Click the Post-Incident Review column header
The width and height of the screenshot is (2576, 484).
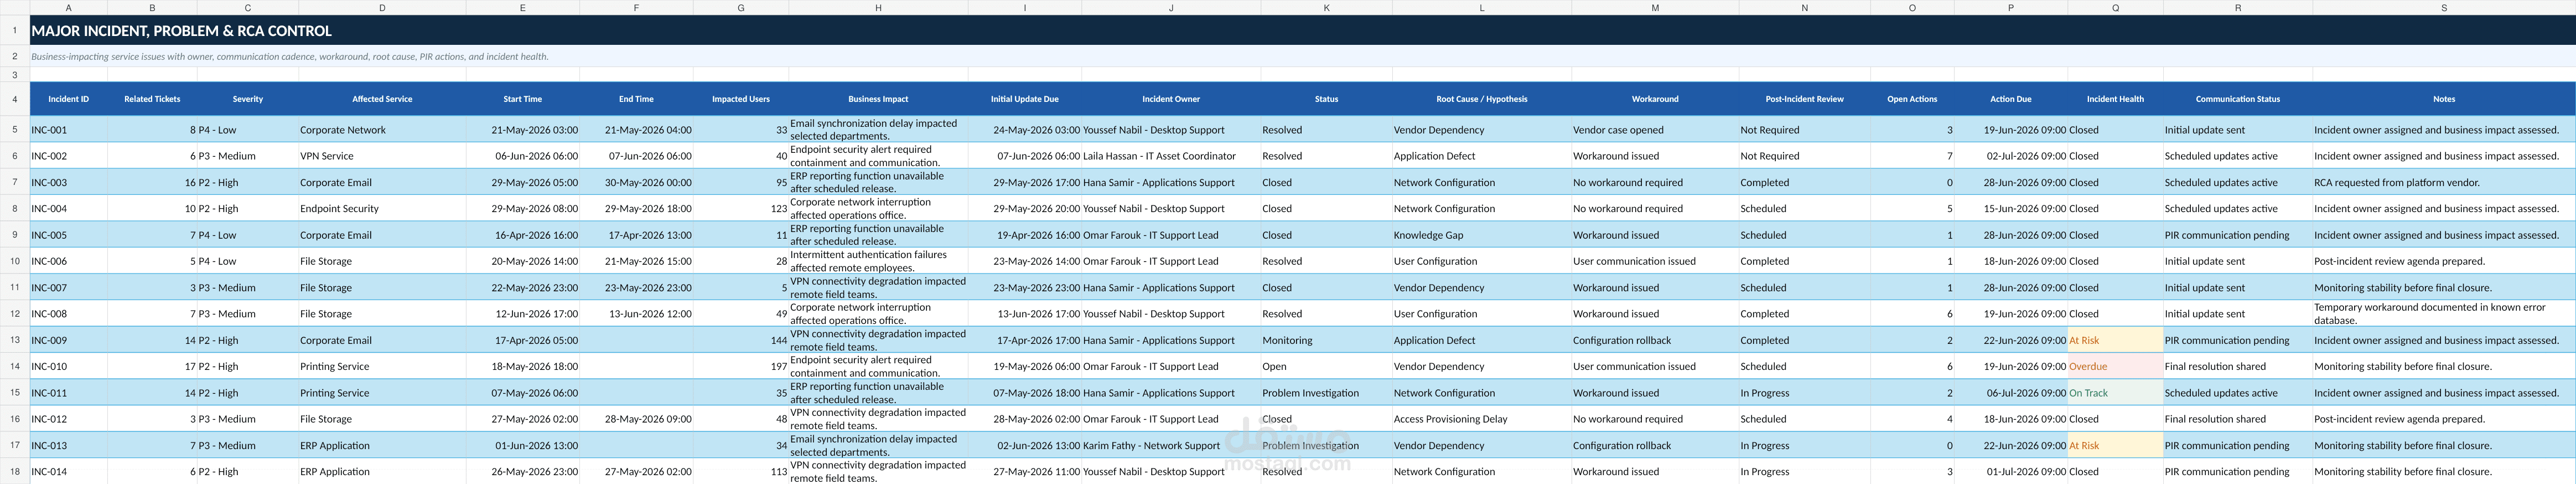(1804, 99)
